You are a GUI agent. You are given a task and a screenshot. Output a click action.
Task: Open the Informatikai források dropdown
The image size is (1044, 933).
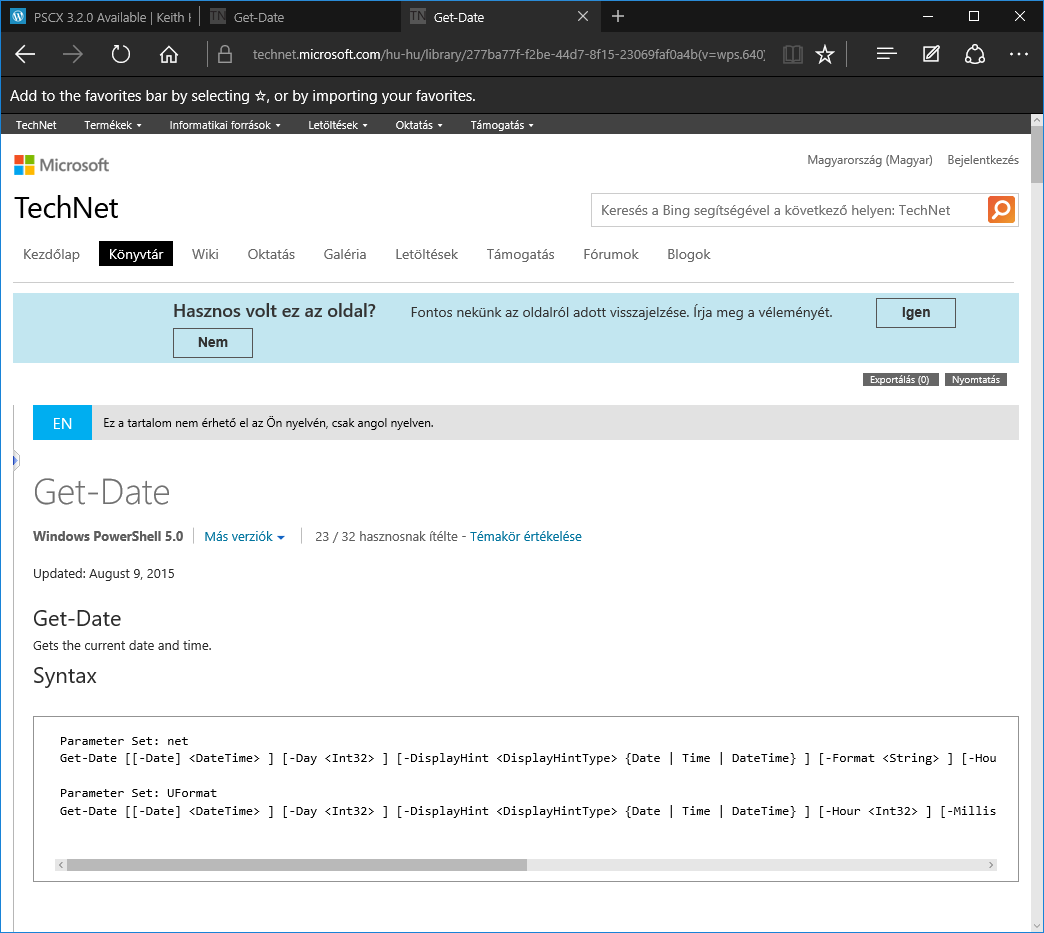224,125
